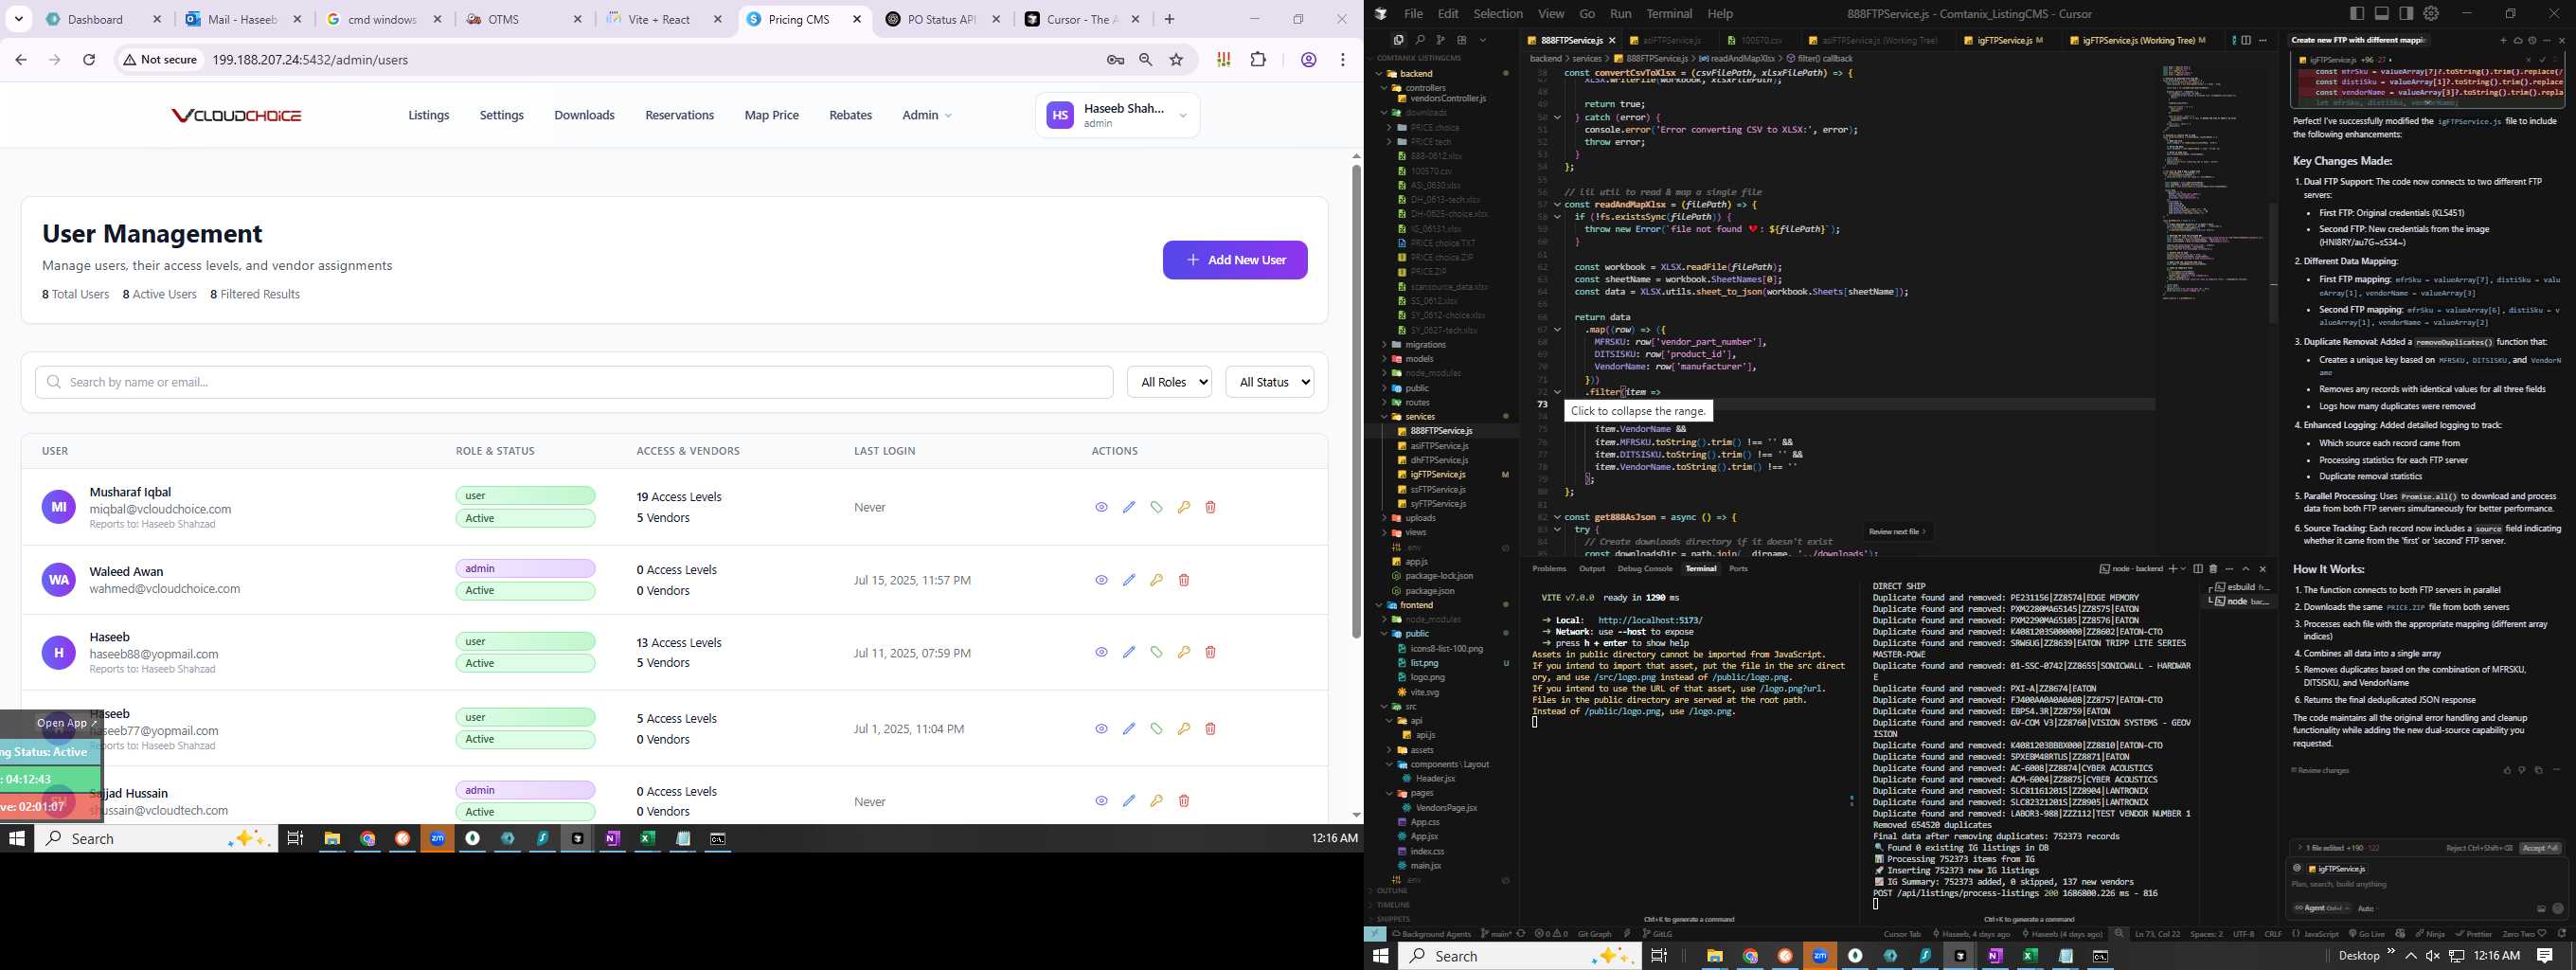Open All Status filter dropdown
2576x970 pixels.
point(1269,382)
